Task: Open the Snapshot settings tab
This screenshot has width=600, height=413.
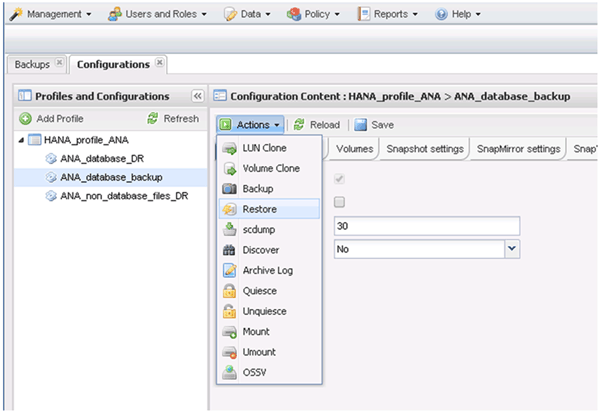Action: tap(425, 149)
